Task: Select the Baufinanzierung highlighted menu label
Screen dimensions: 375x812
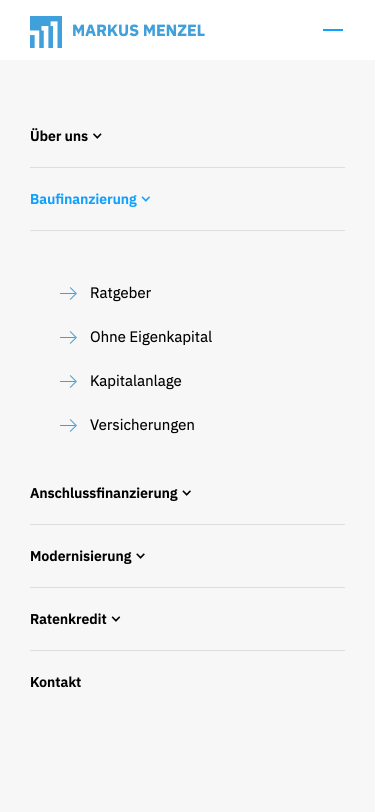Action: tap(83, 199)
